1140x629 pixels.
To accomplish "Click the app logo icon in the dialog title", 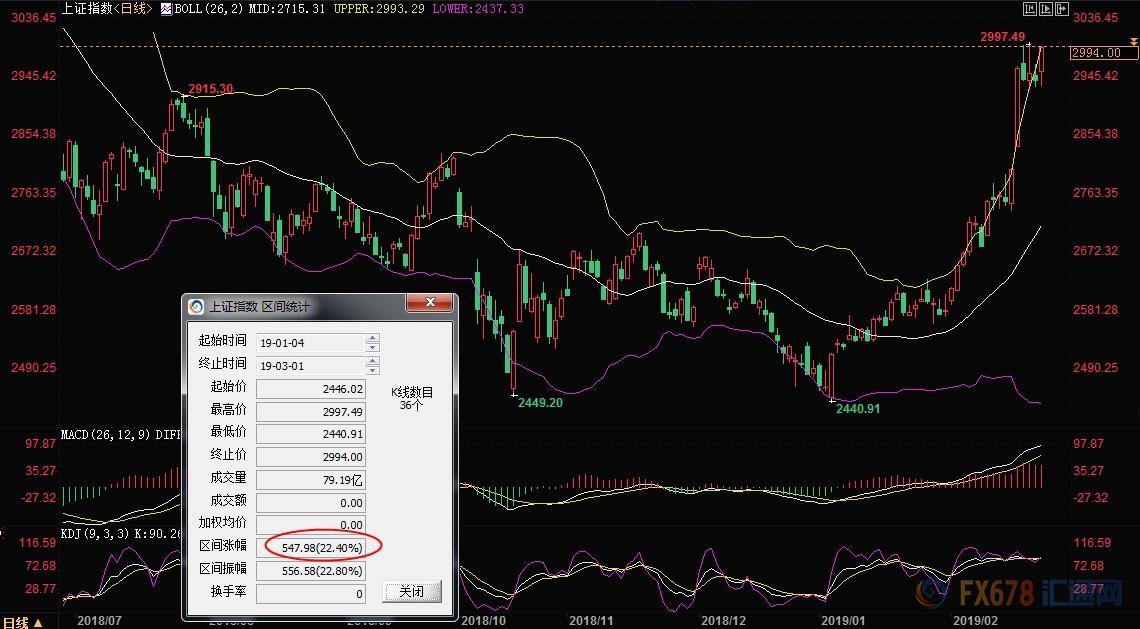I will [196, 306].
